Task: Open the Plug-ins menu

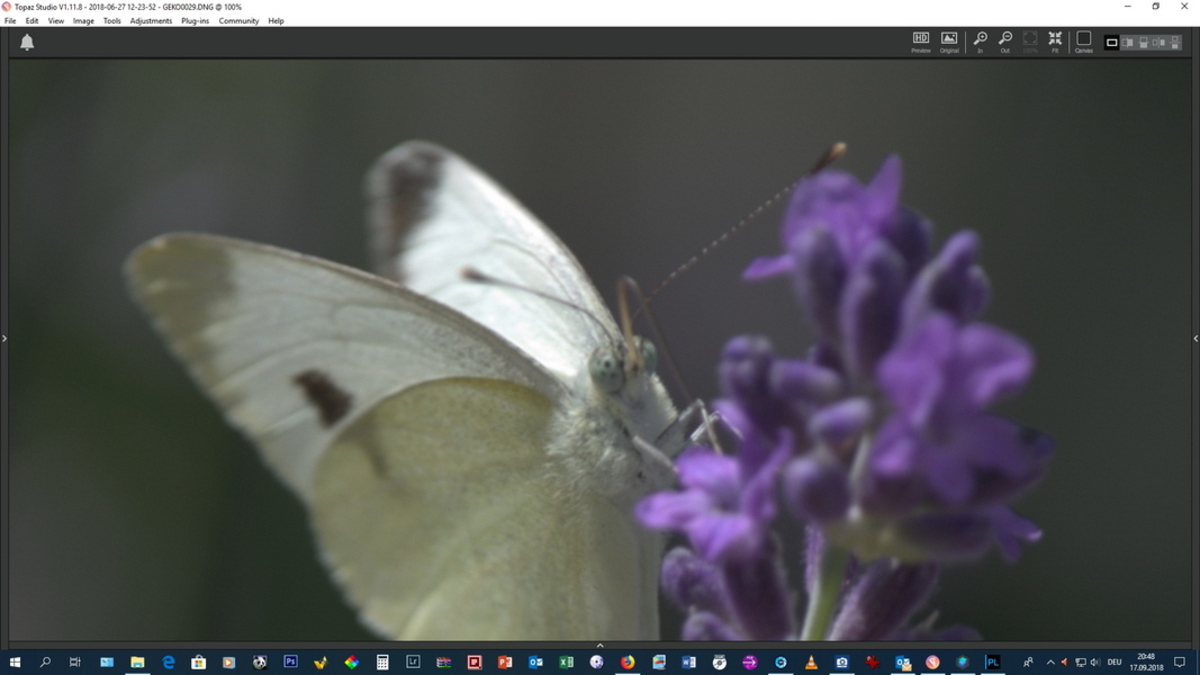Action: (x=195, y=21)
